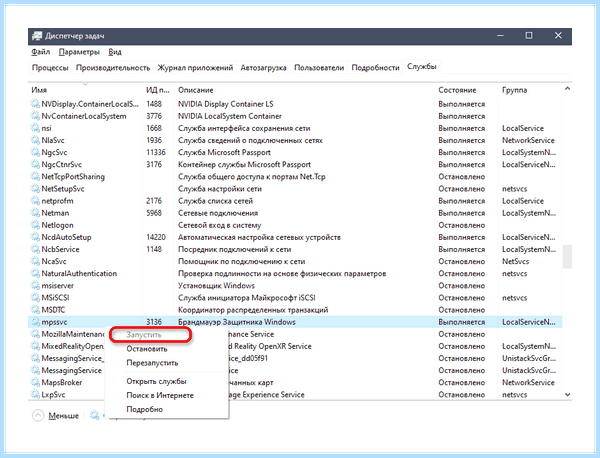600x458 pixels.
Task: Click the service icon beside NaturalAuthentication
Action: tap(35, 274)
